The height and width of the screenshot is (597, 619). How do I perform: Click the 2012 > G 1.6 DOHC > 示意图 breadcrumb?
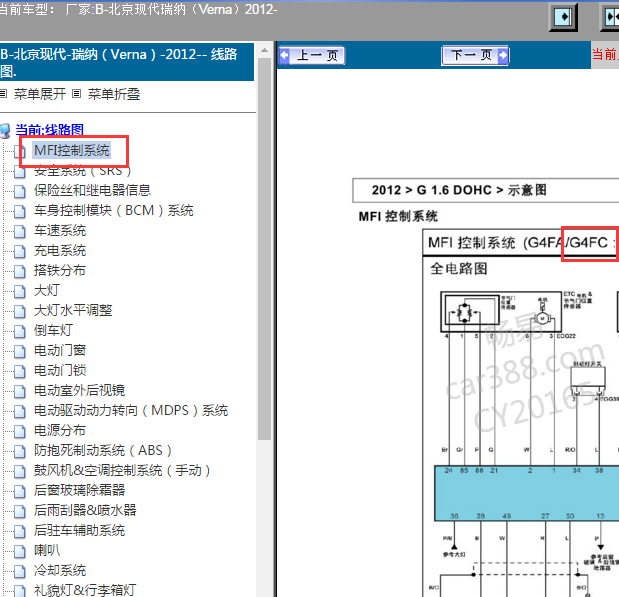tap(459, 190)
